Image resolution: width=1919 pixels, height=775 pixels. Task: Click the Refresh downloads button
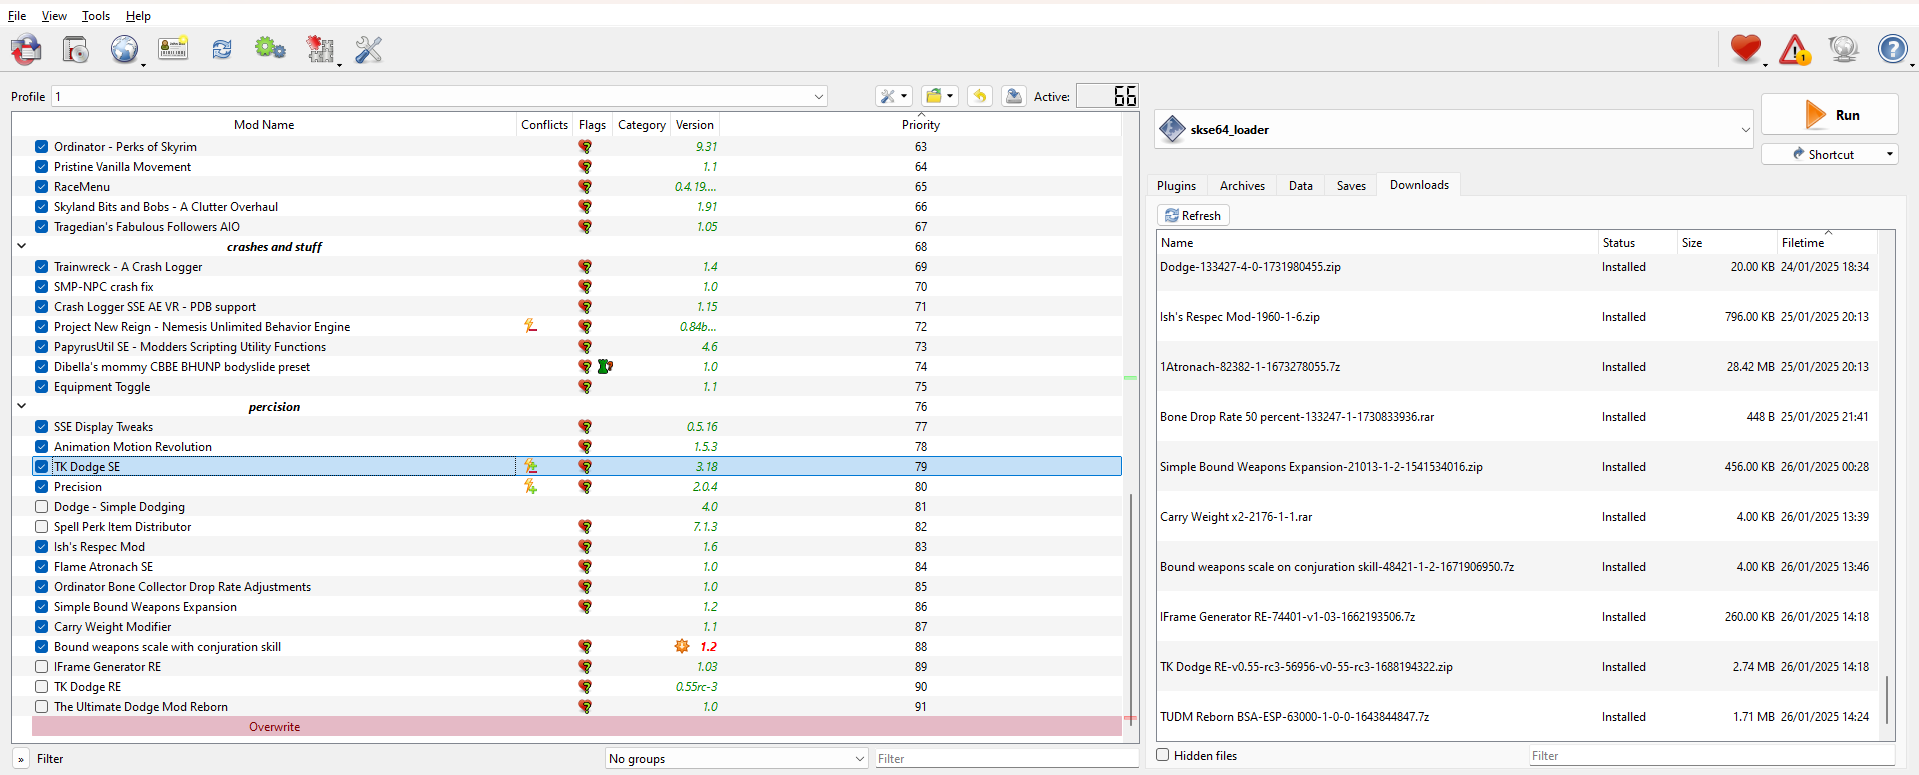[1193, 215]
